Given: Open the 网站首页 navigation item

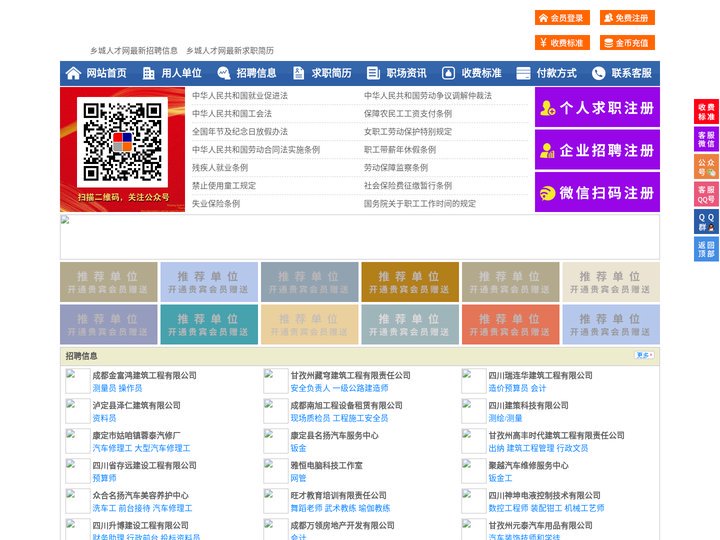Looking at the screenshot, I should click(x=96, y=73).
